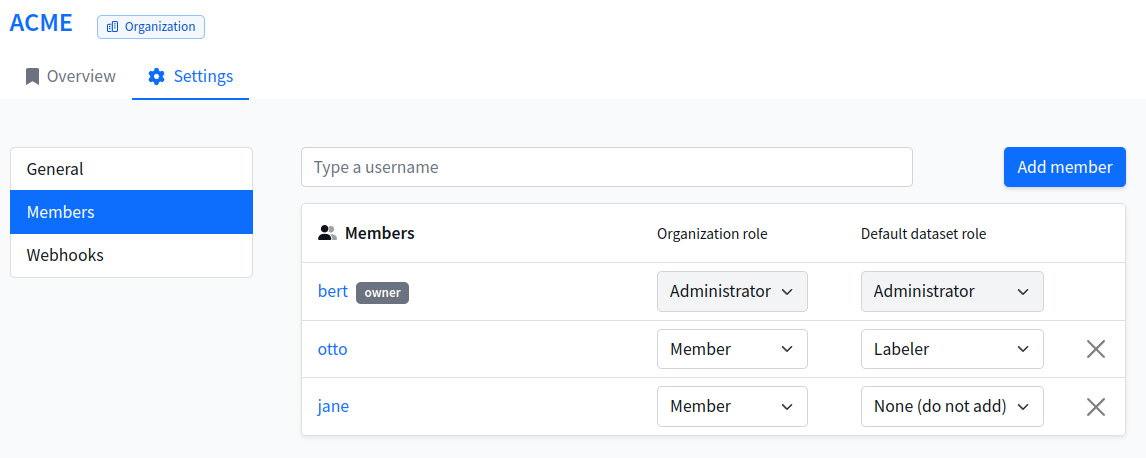The image size is (1146, 458).
Task: Expand jane's default dataset role dropdown
Action: pyautogui.click(x=951, y=406)
